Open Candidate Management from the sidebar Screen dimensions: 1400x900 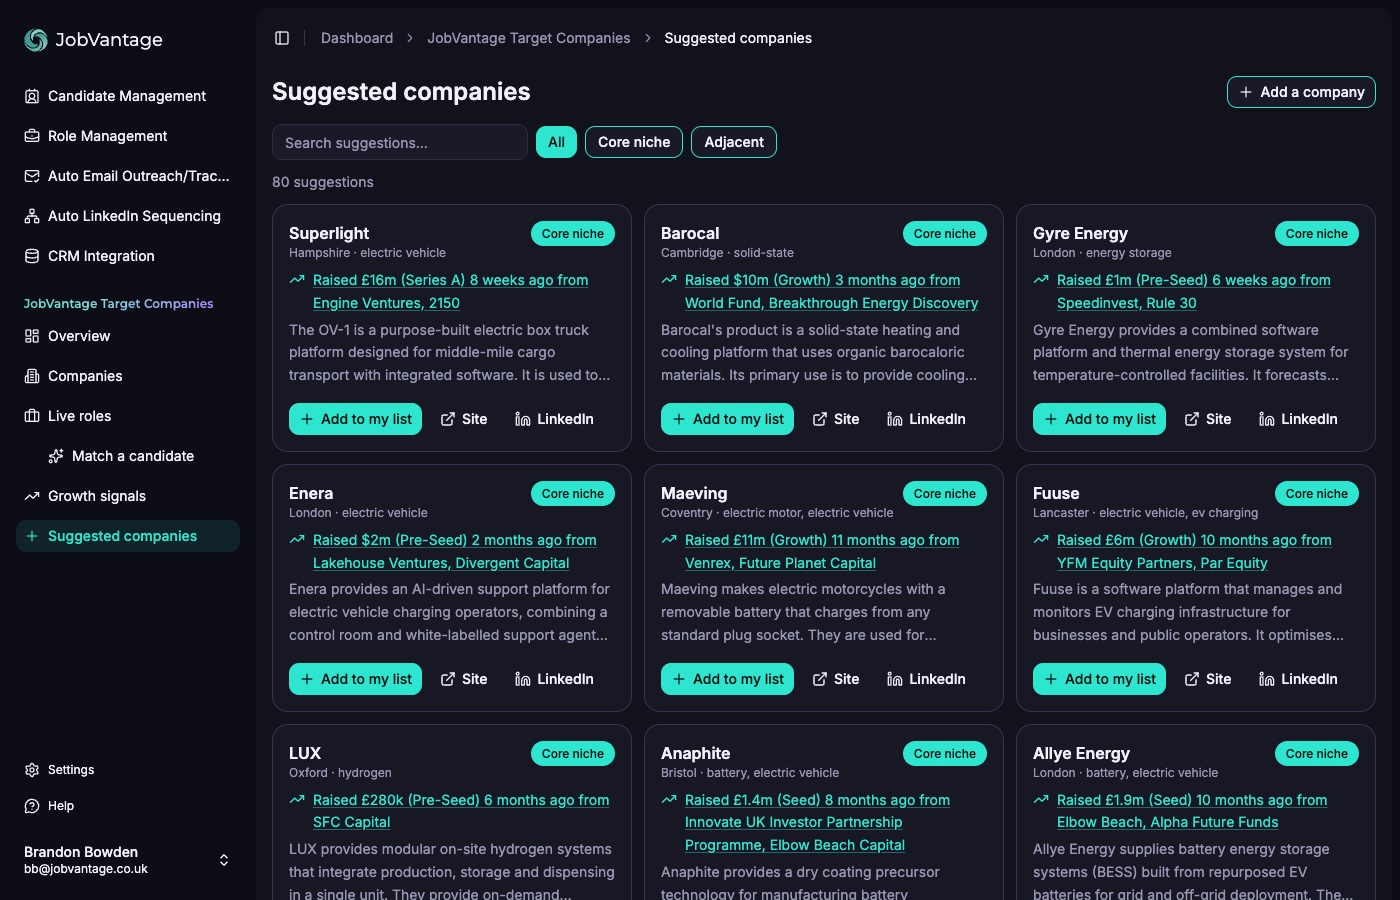(128, 96)
